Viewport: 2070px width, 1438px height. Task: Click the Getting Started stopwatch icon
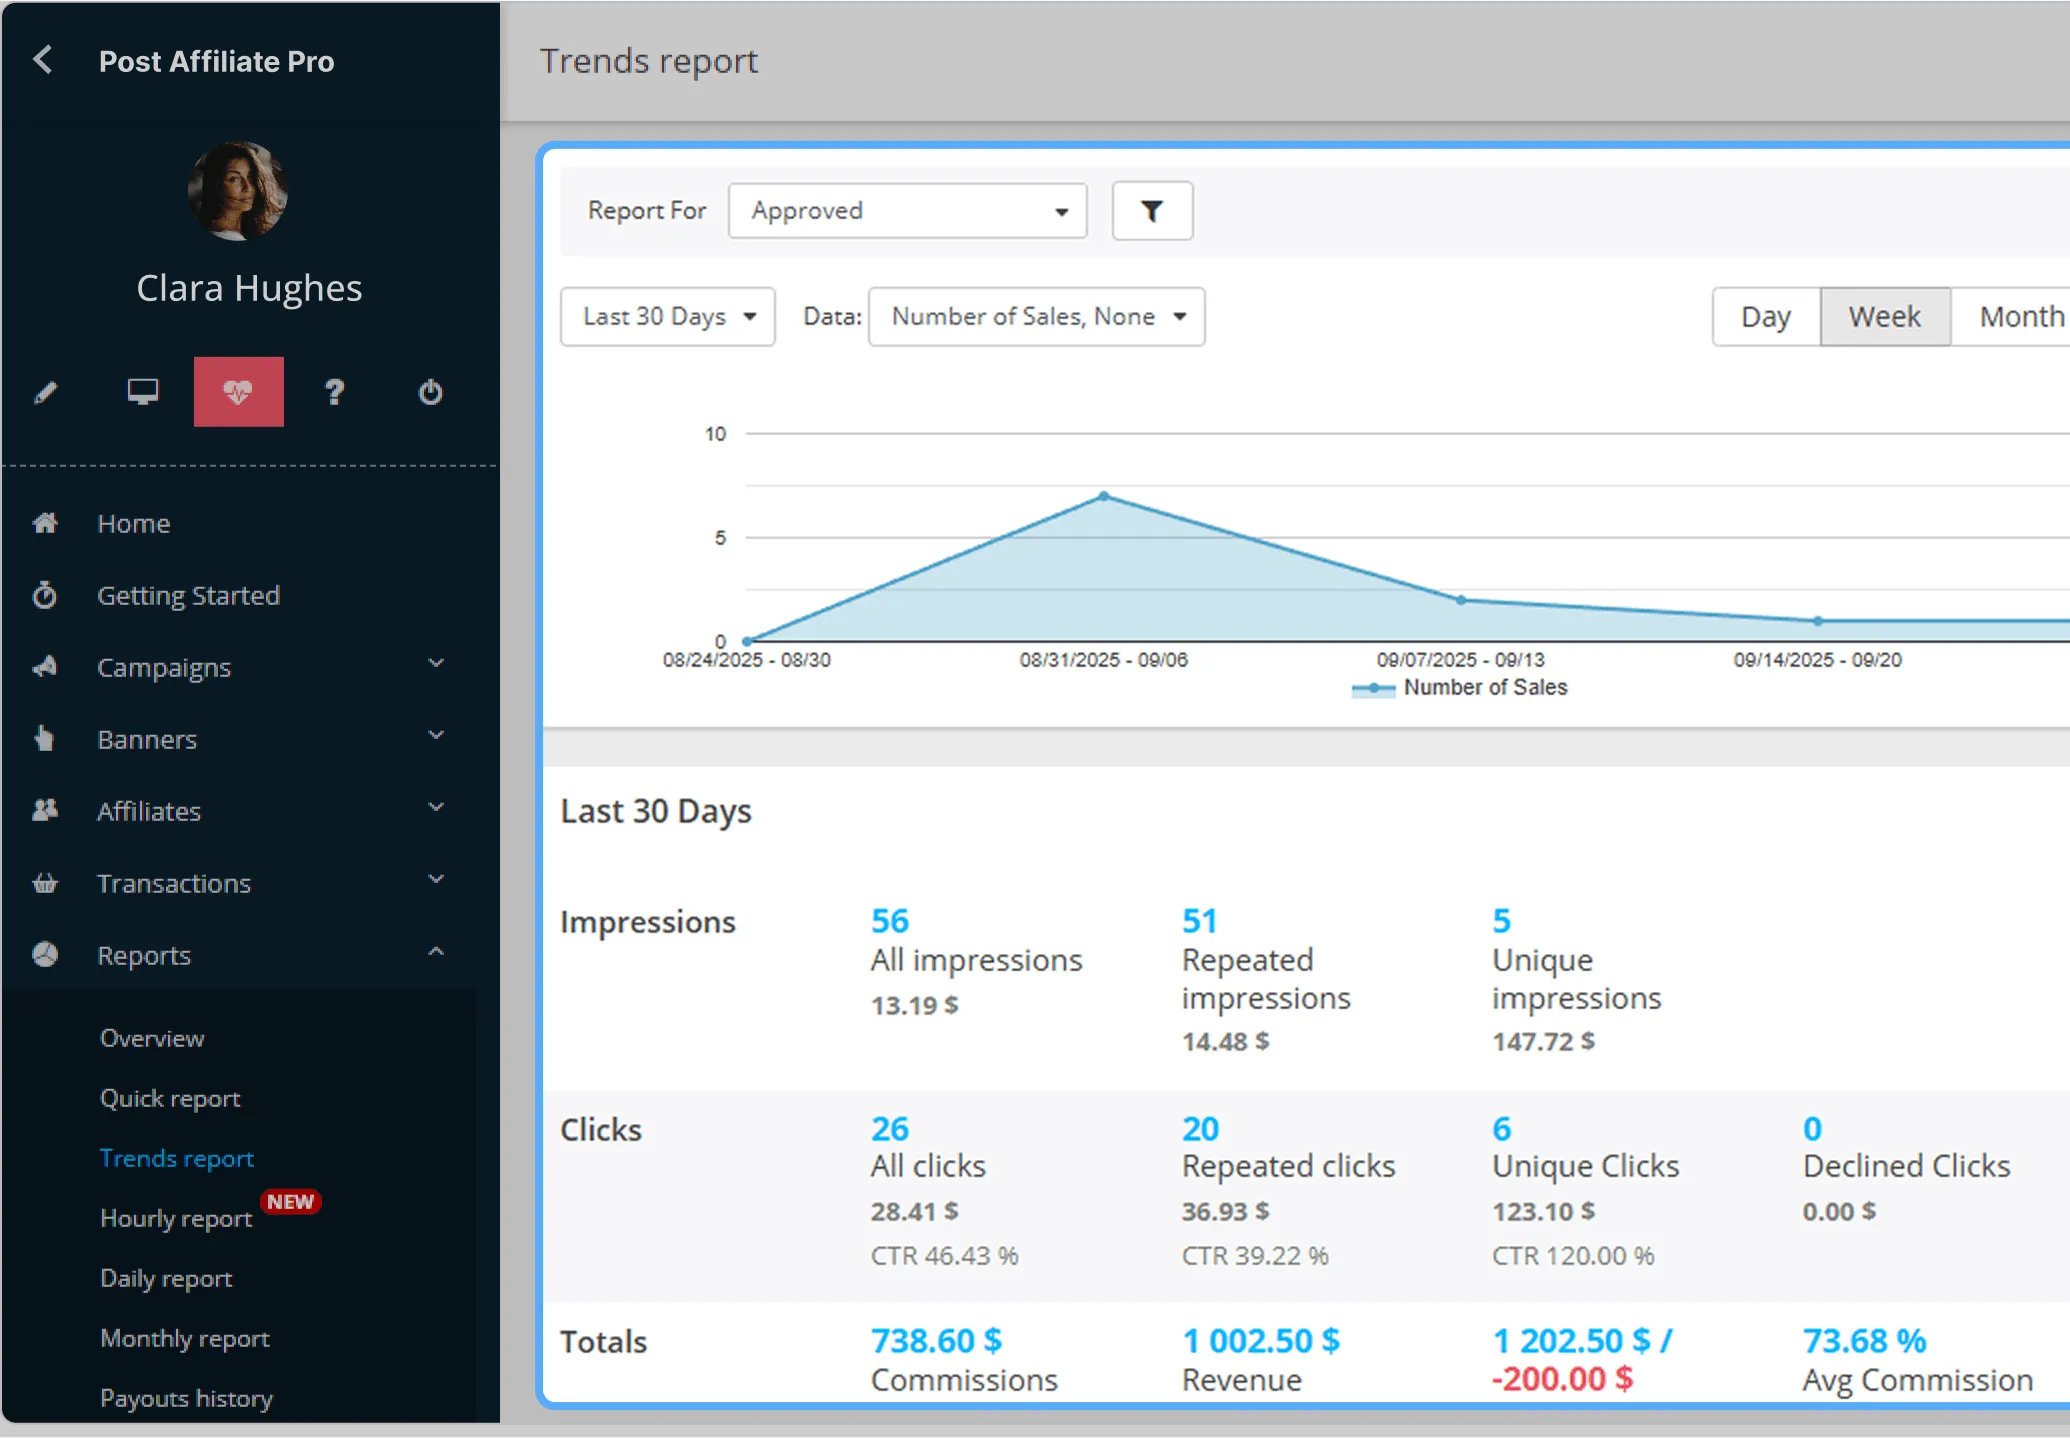pyautogui.click(x=45, y=595)
